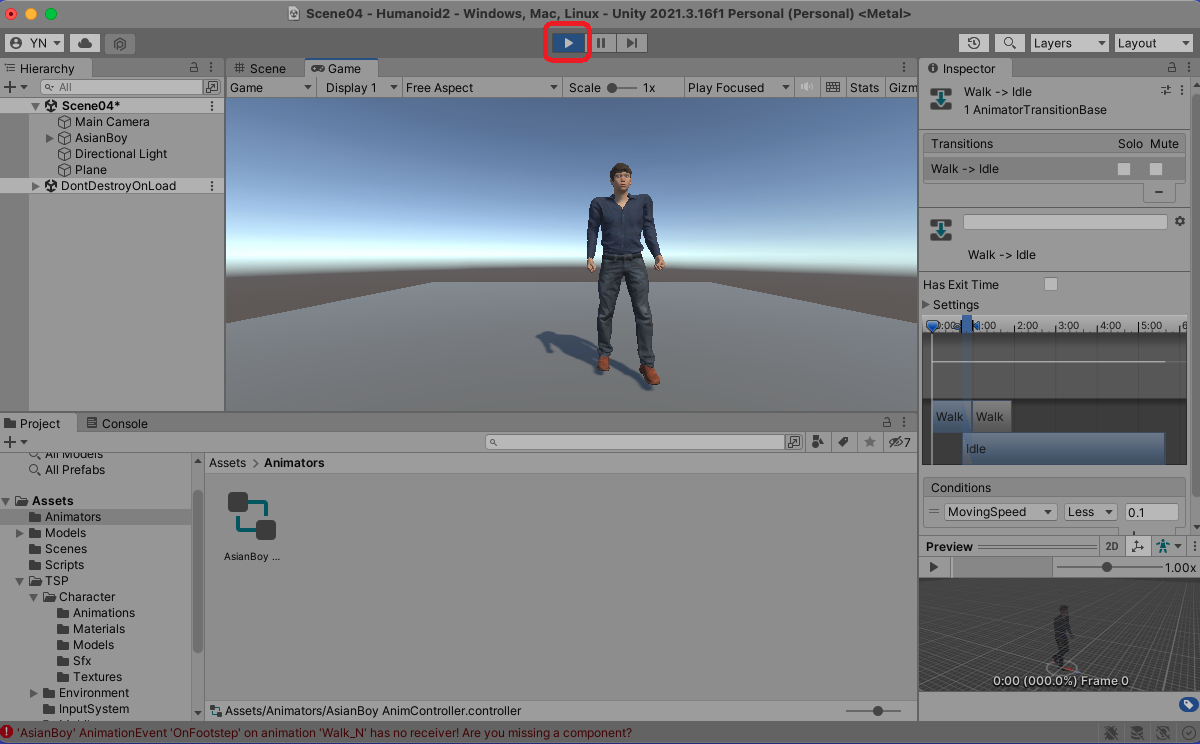
Task: Check Solo for Walk -> Idle transition
Action: (1124, 169)
